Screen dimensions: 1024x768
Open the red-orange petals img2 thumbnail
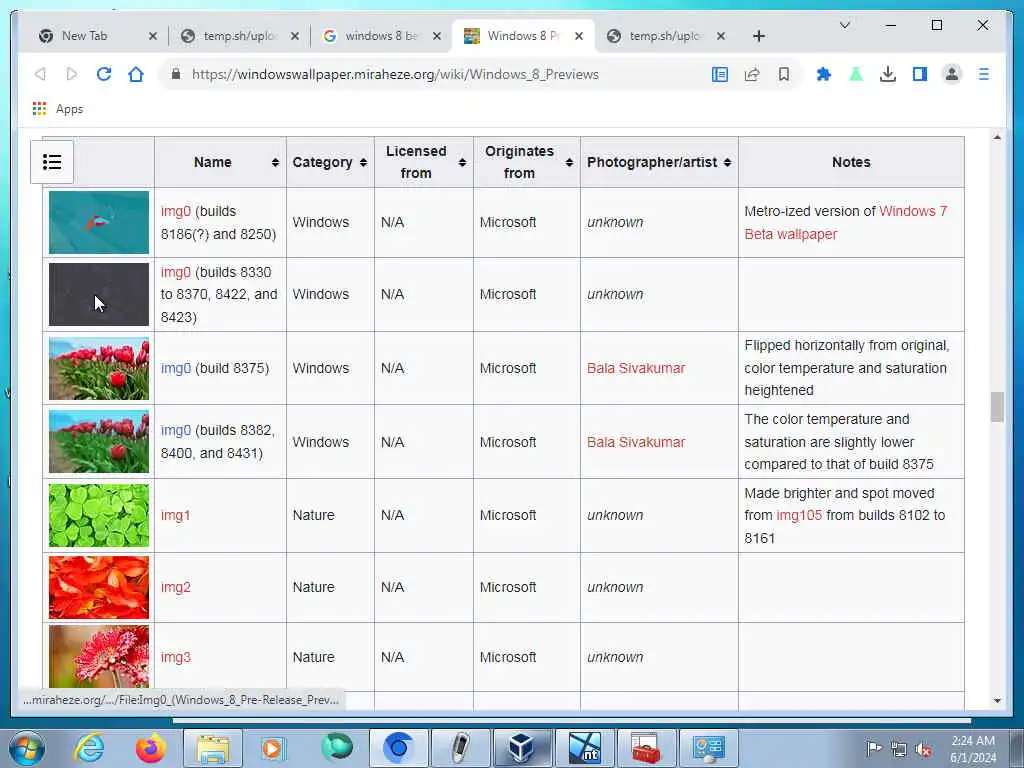[x=99, y=587]
